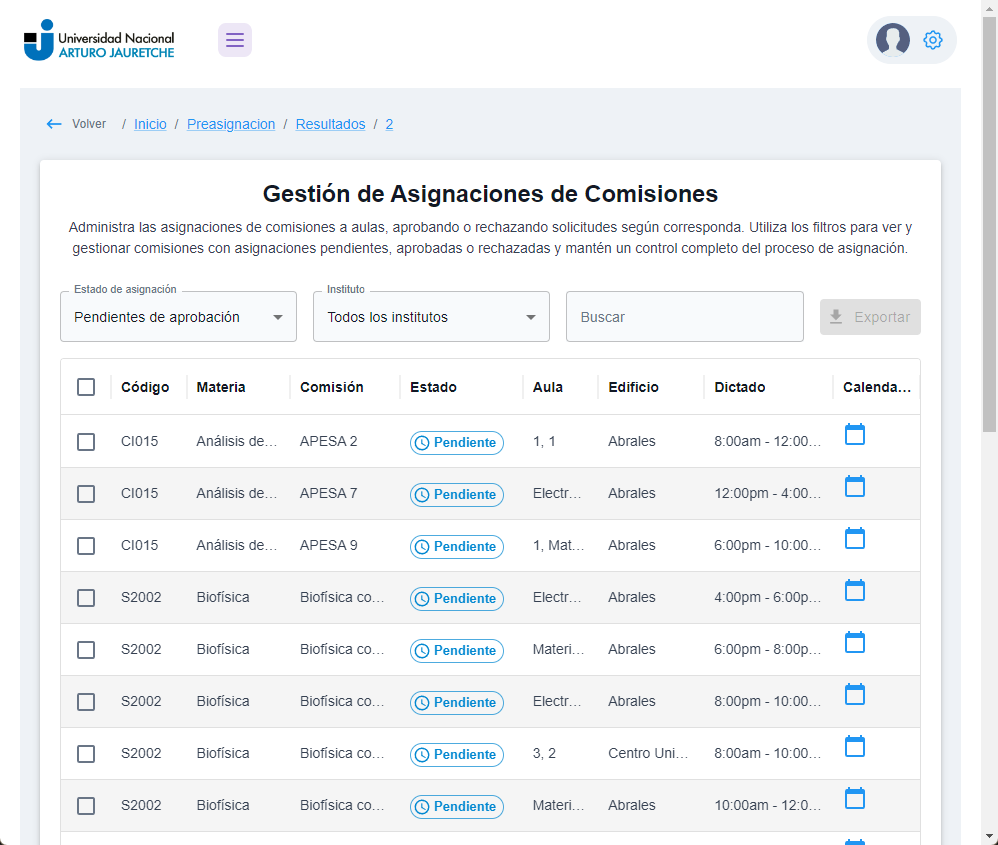The width and height of the screenshot is (998, 845).
Task: Open calendar for APESA 2 row
Action: [854, 435]
